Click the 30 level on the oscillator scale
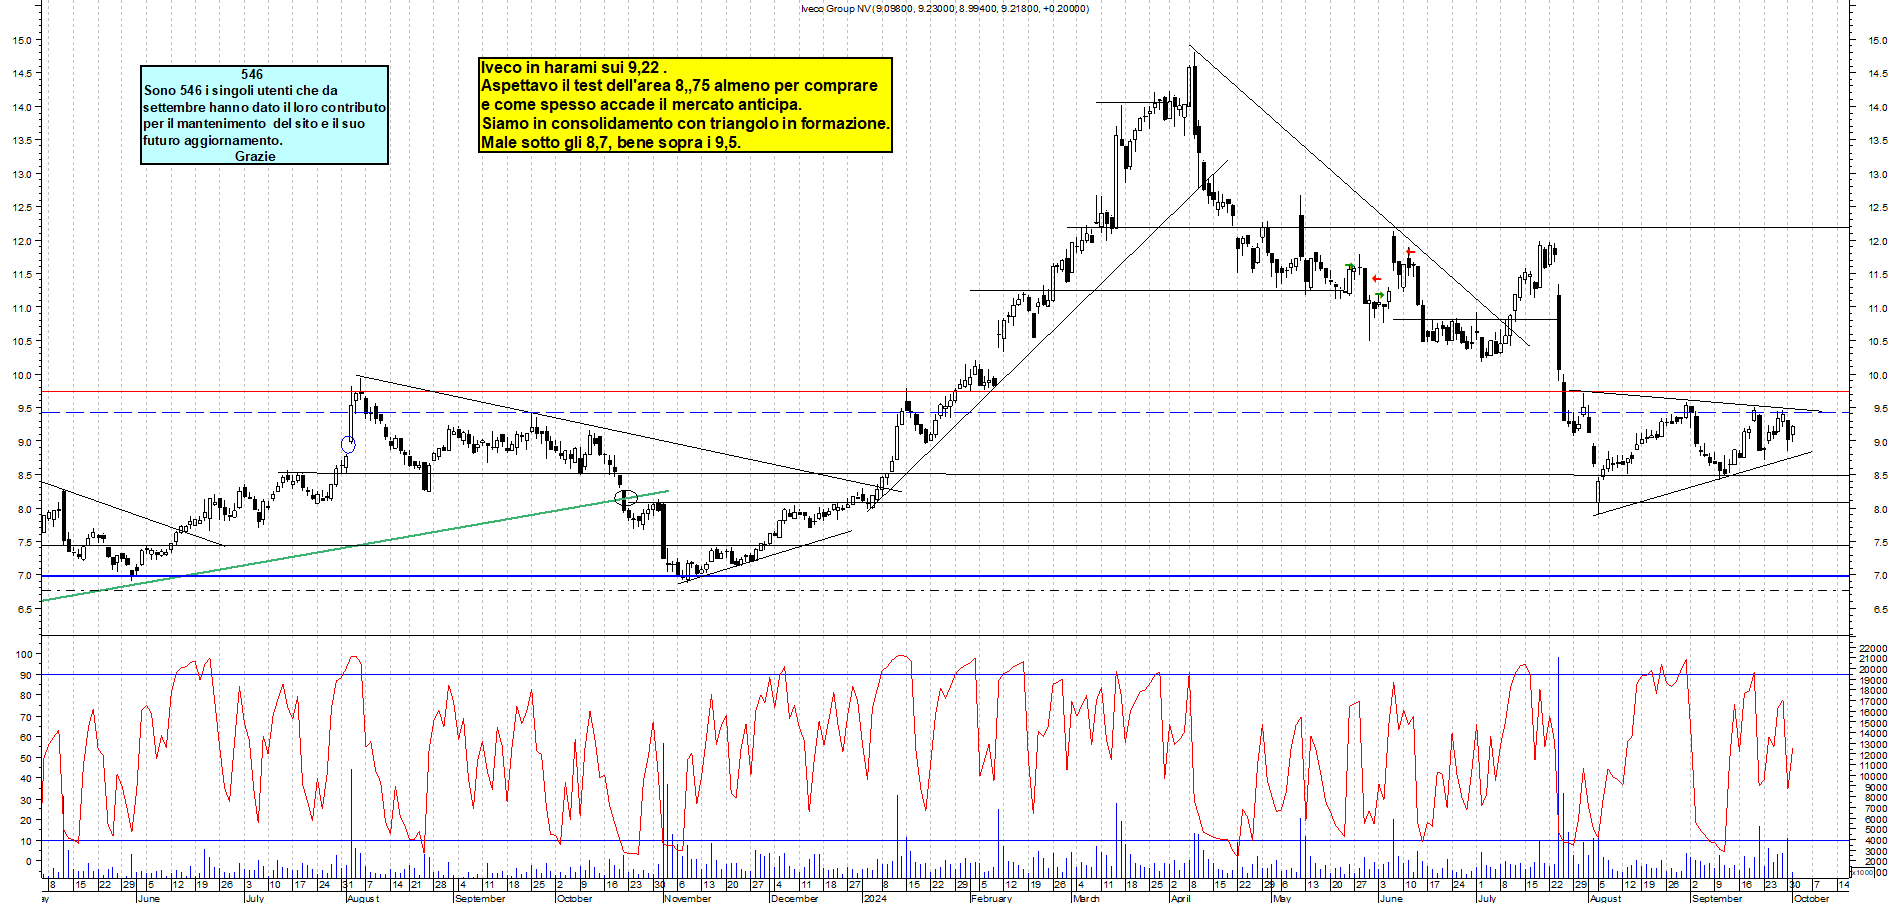Image resolution: width=1890 pixels, height=903 pixels. pyautogui.click(x=27, y=800)
